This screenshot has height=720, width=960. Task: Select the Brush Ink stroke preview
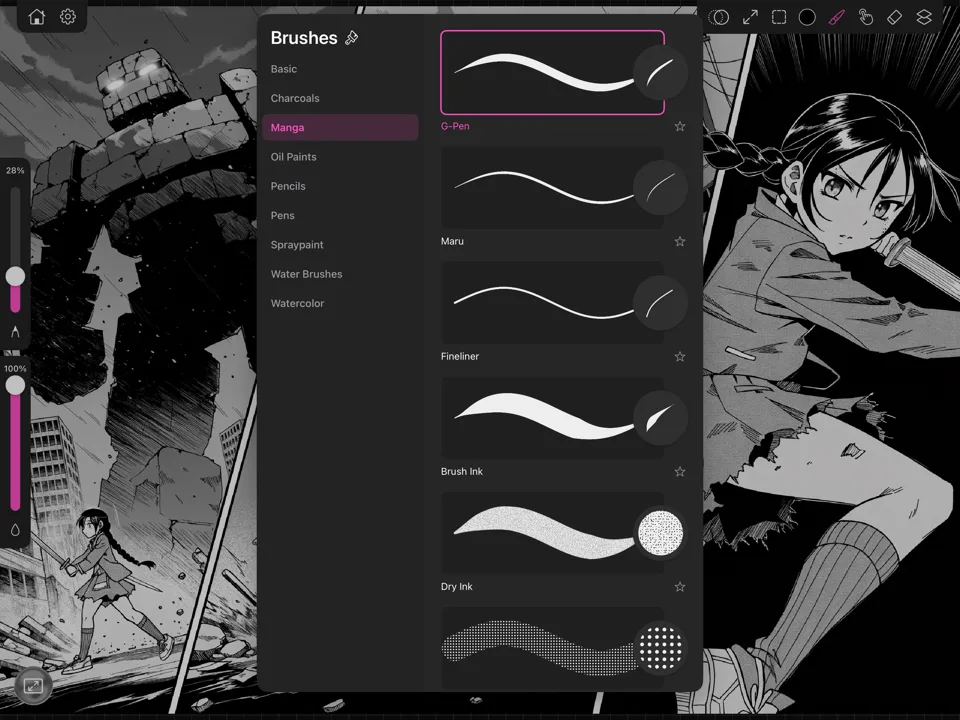click(552, 418)
